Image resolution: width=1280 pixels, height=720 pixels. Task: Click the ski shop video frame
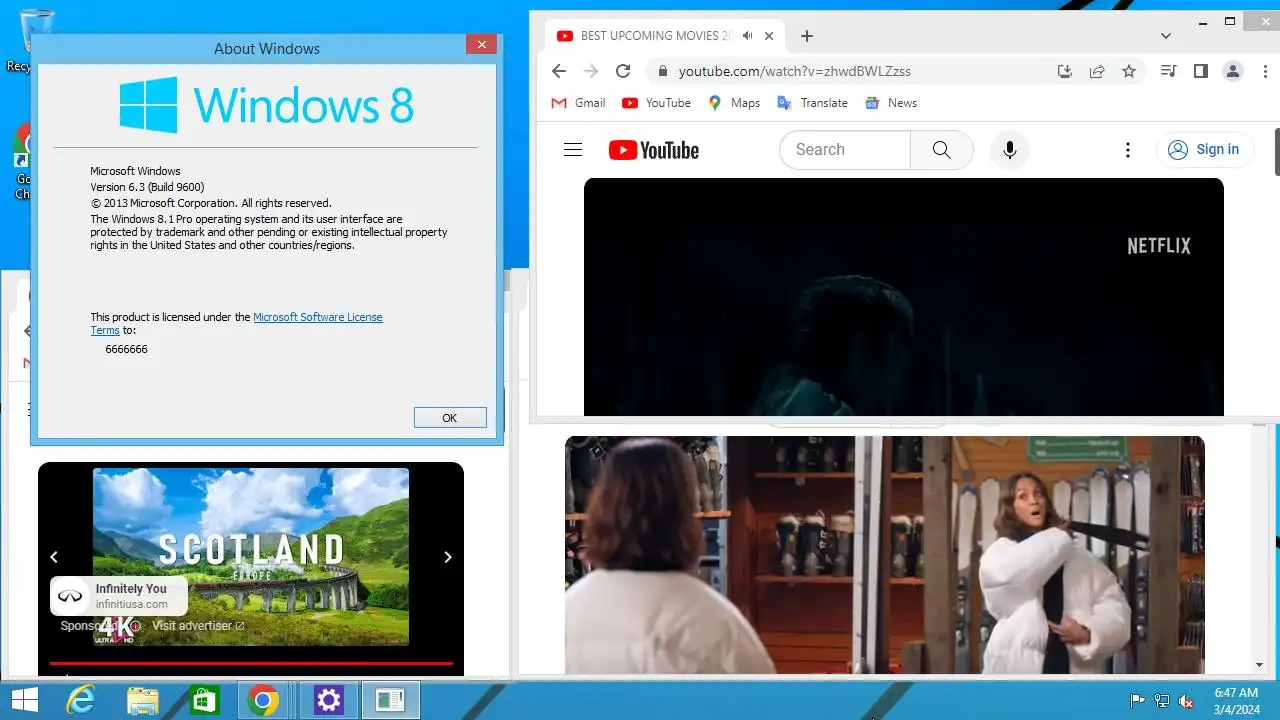pyautogui.click(x=885, y=555)
